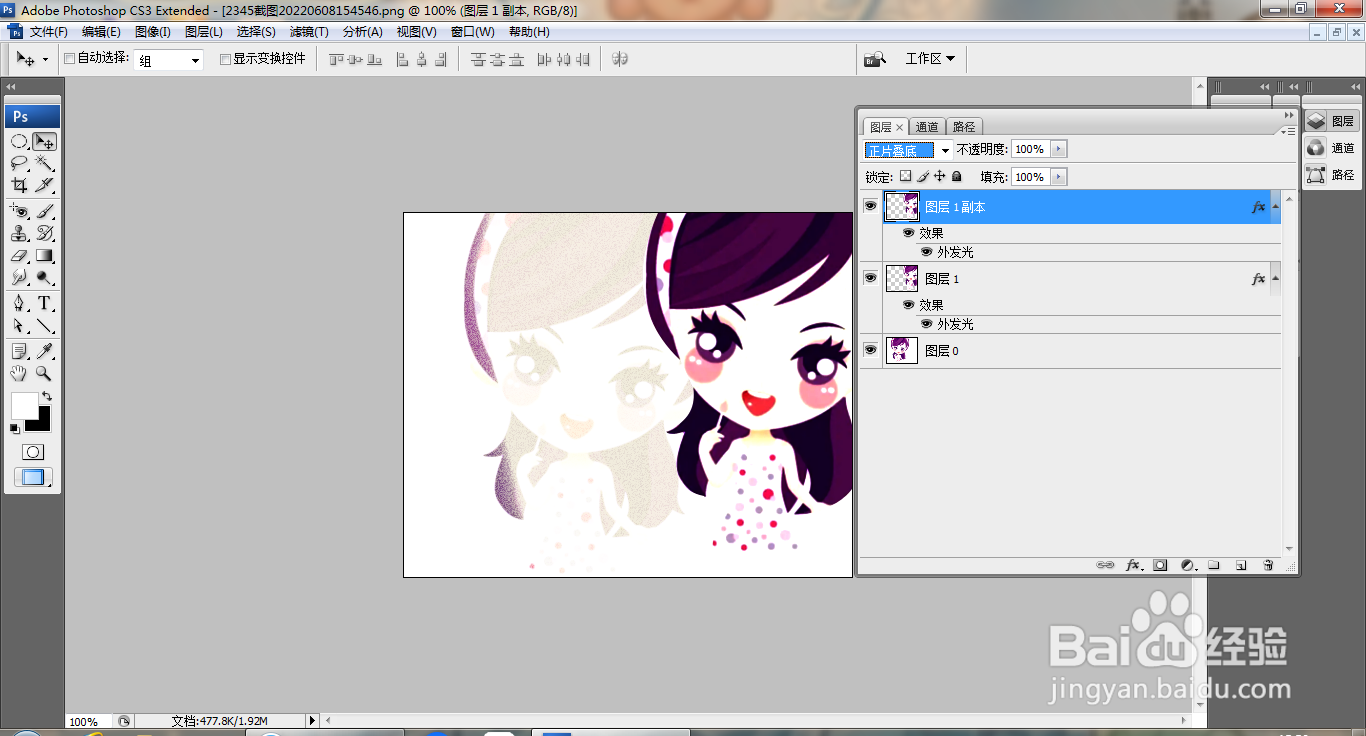Select the Type tool

[44, 303]
